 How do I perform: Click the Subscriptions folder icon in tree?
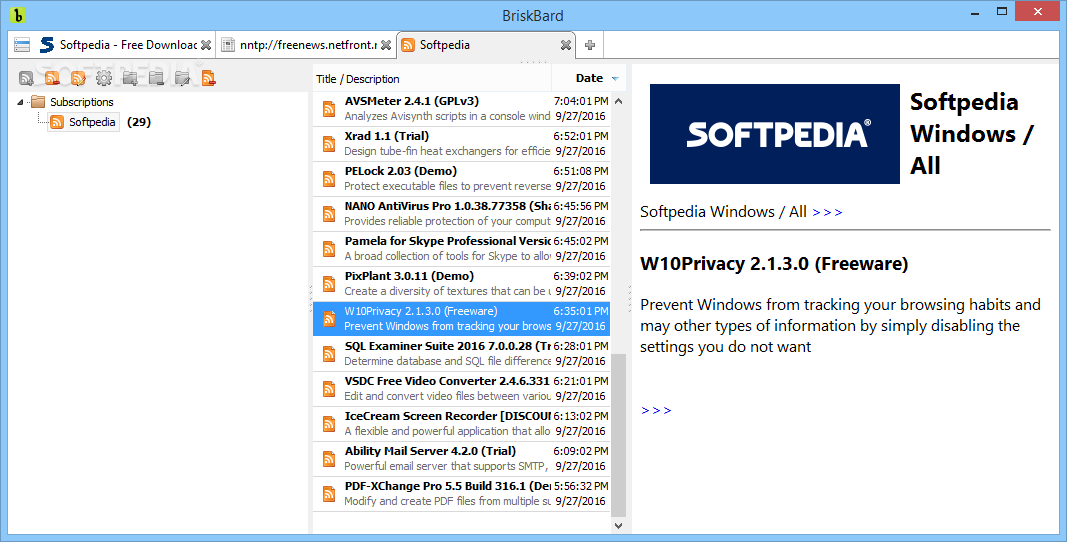[37, 102]
